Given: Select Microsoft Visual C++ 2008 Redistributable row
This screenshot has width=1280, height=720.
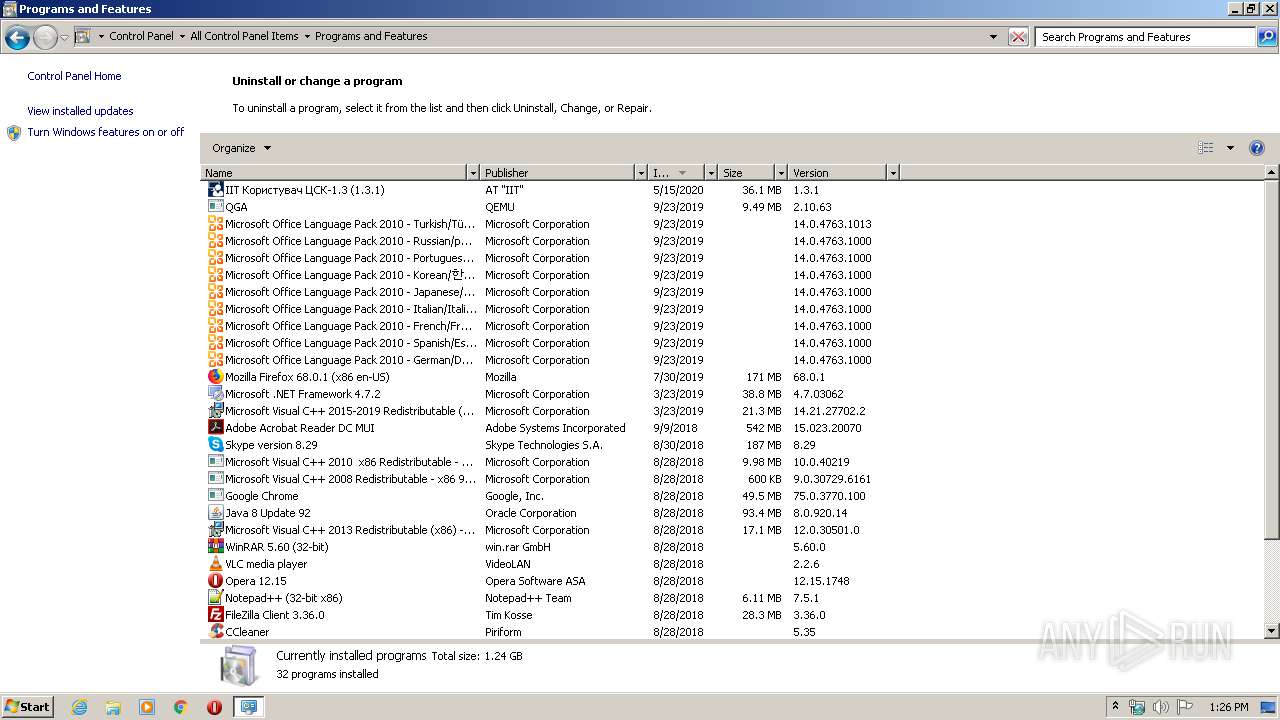Looking at the screenshot, I should tap(552, 479).
